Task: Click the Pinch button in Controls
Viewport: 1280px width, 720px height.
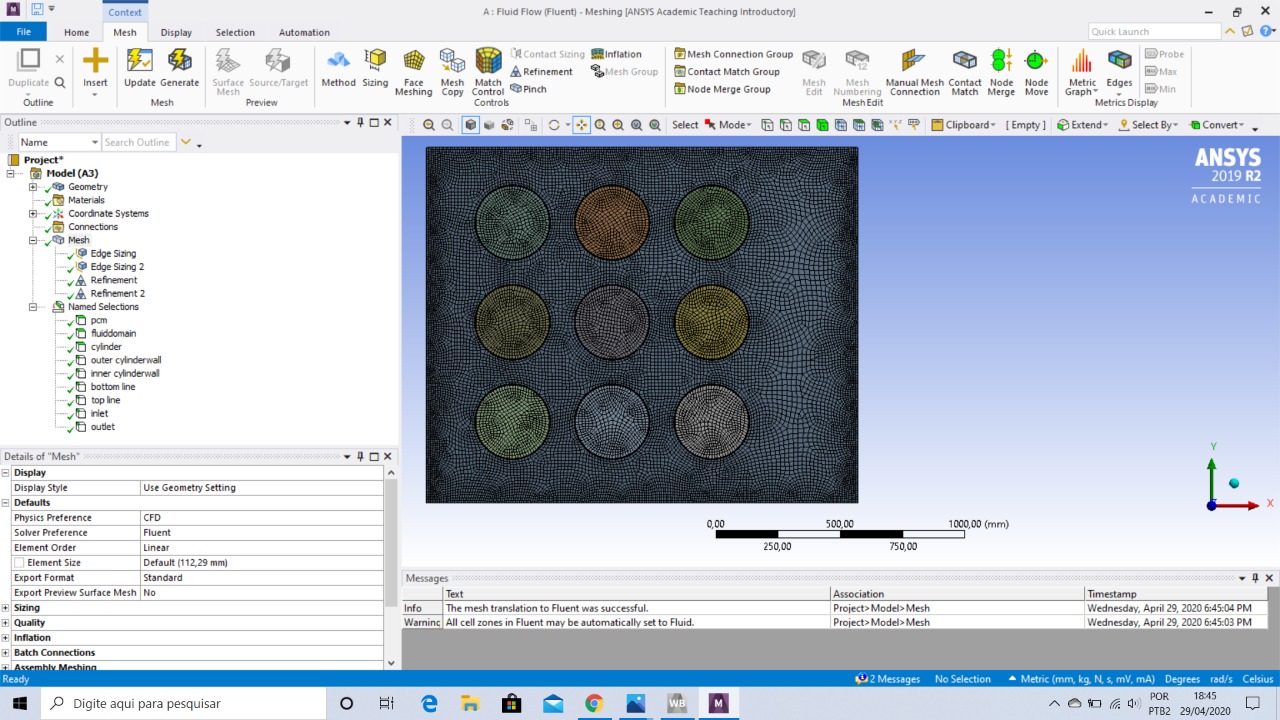Action: [528, 89]
